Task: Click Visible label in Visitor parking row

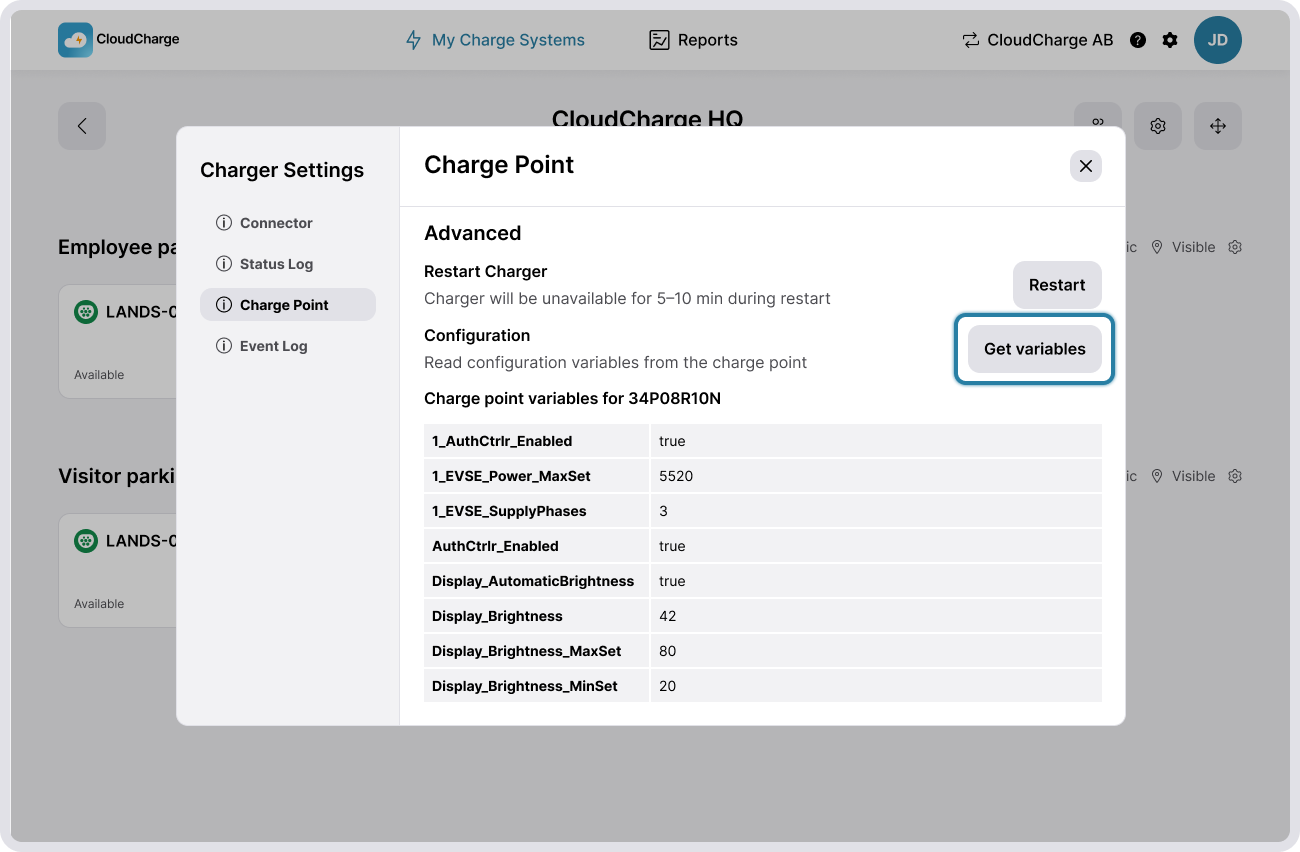Action: coord(1194,476)
